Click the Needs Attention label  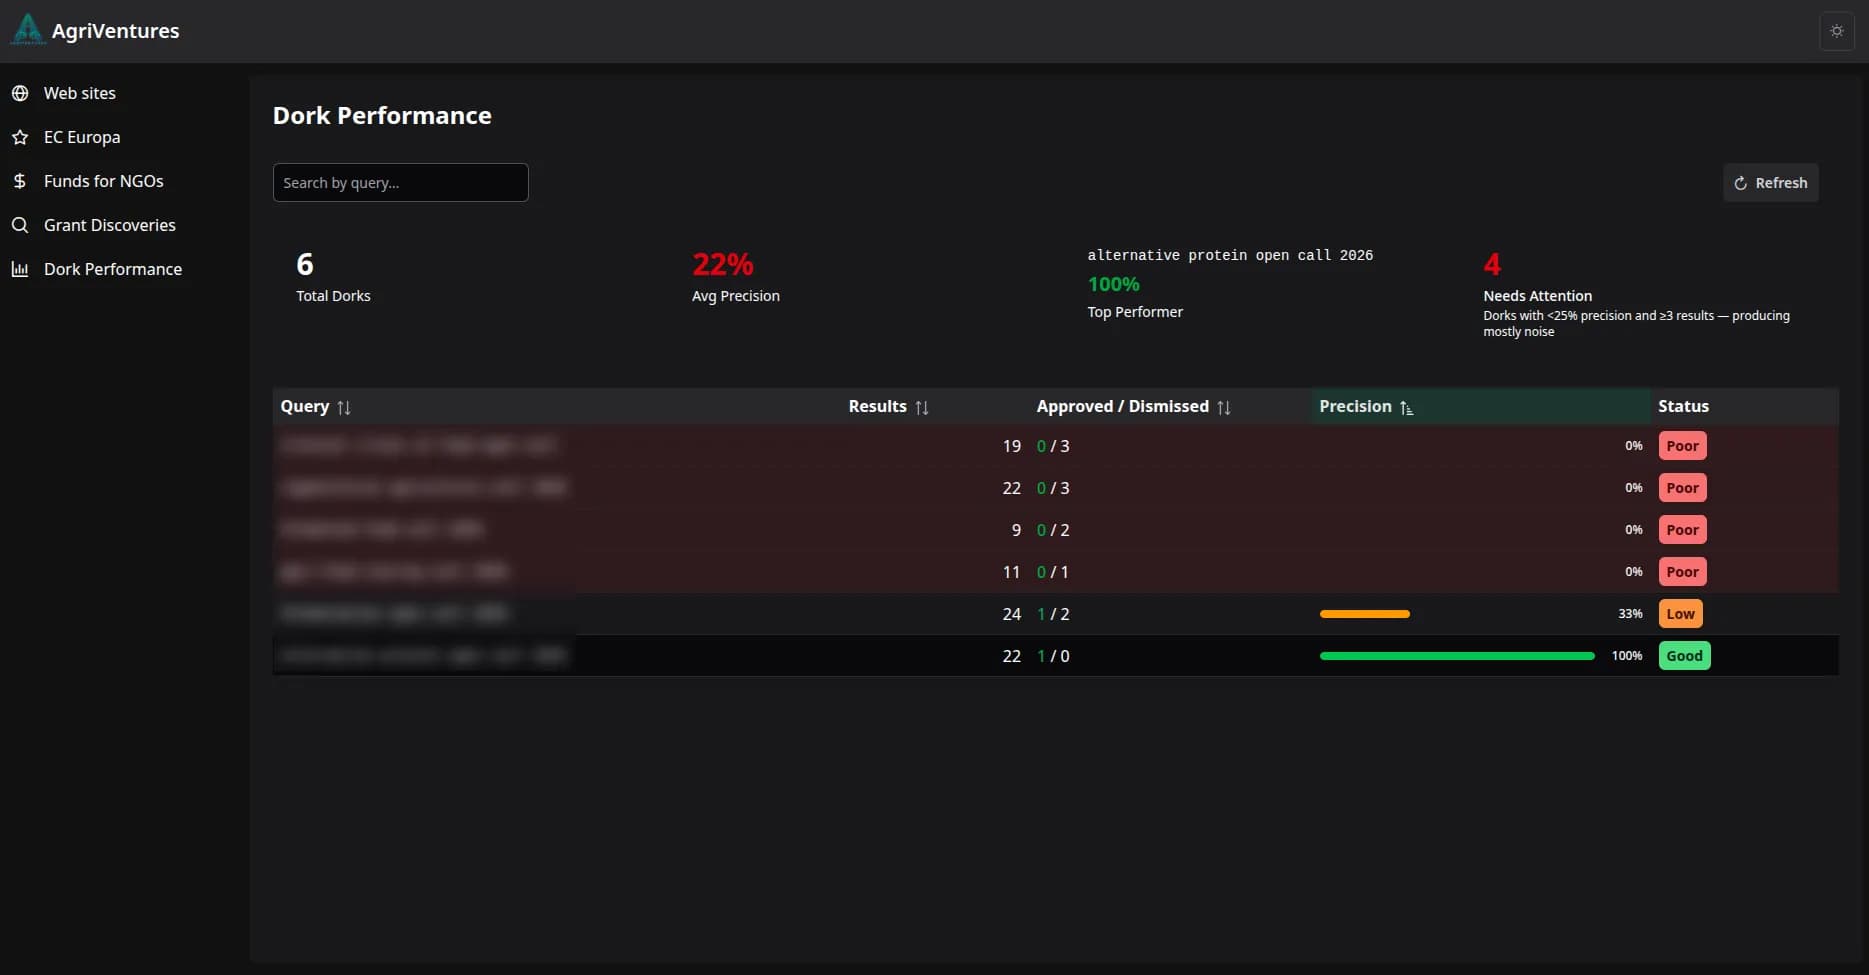pyautogui.click(x=1537, y=296)
